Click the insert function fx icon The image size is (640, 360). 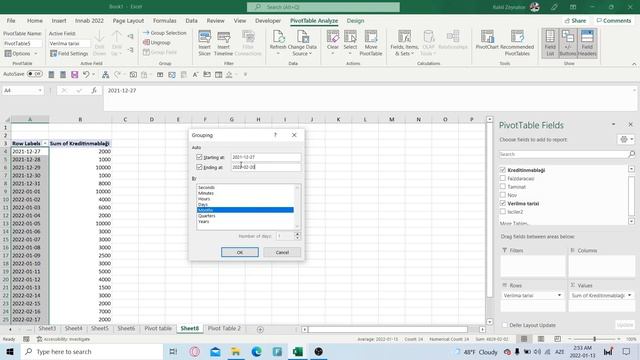click(x=94, y=90)
